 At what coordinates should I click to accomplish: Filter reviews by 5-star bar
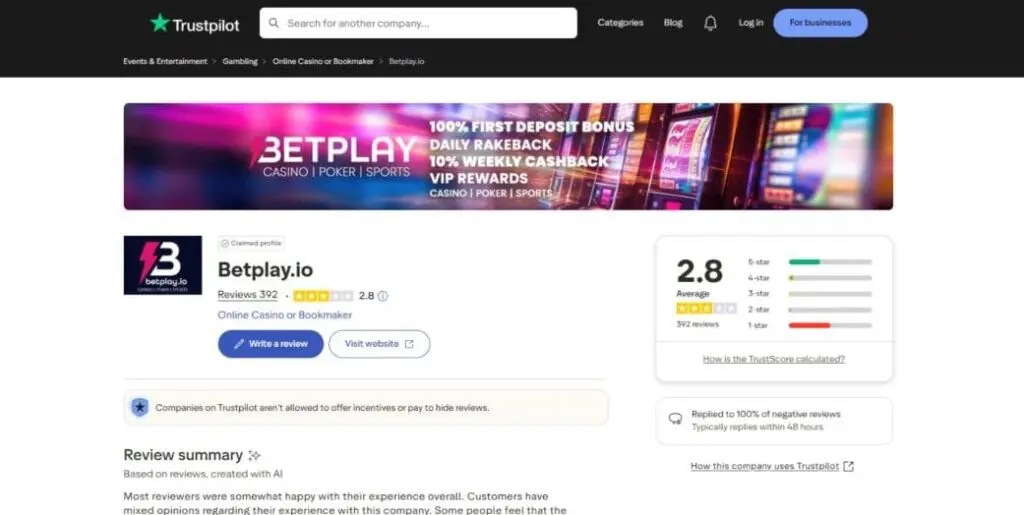(829, 262)
